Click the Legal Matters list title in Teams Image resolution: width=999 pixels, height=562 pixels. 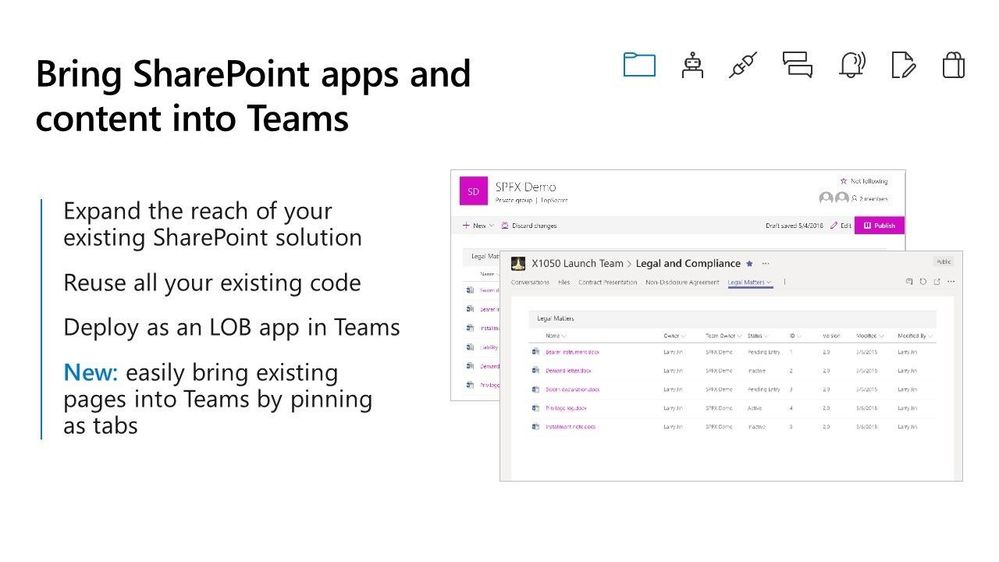[x=556, y=319]
